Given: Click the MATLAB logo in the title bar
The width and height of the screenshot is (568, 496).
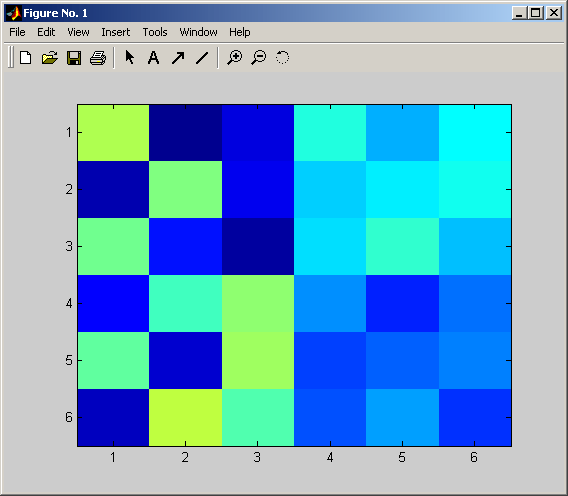Looking at the screenshot, I should [x=14, y=13].
